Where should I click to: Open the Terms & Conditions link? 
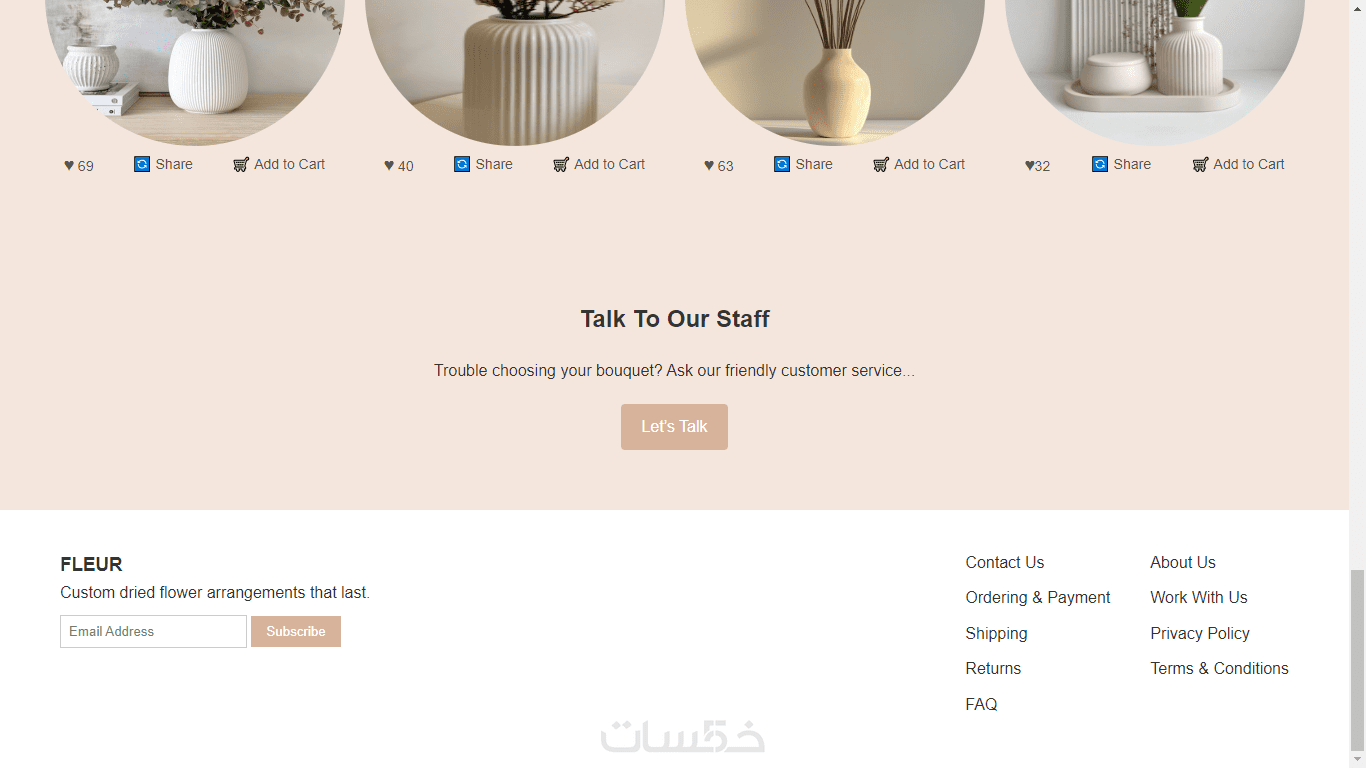1219,668
